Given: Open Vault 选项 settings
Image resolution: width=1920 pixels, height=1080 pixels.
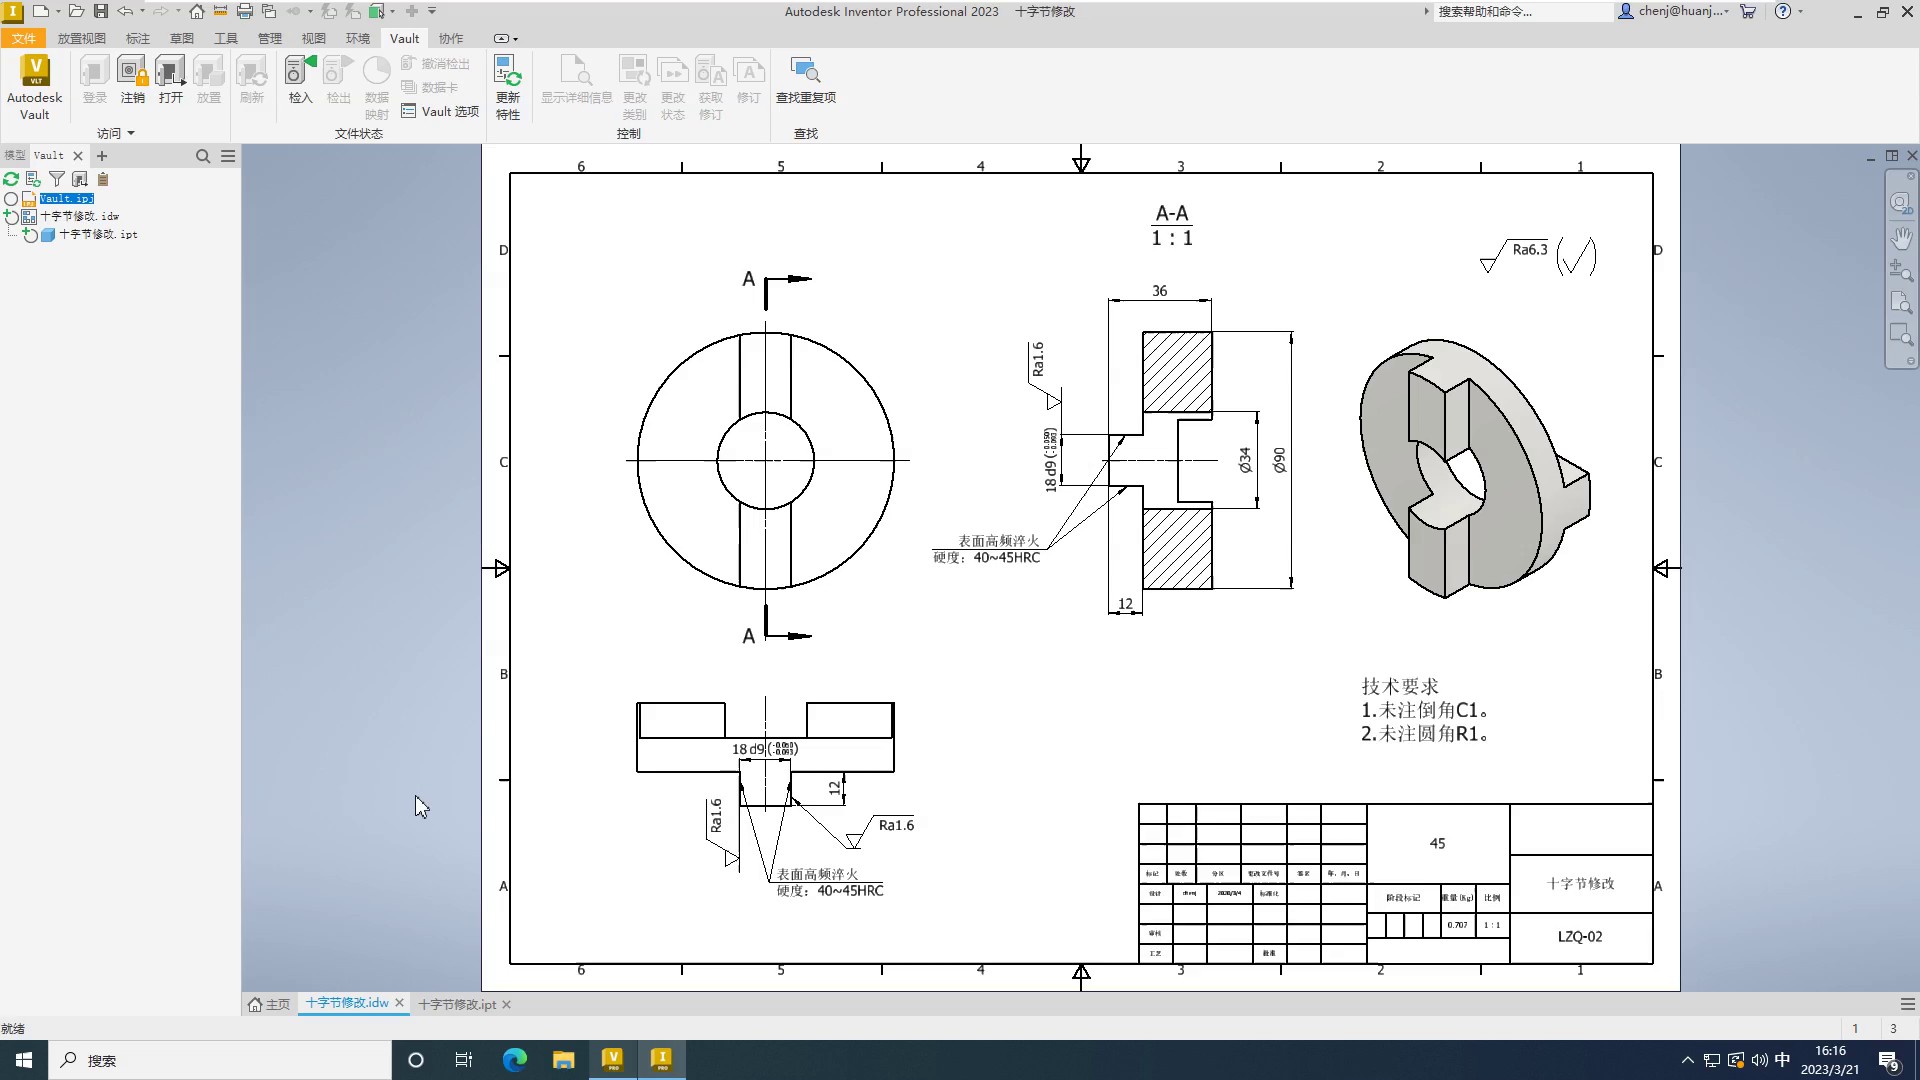Looking at the screenshot, I should 440,111.
